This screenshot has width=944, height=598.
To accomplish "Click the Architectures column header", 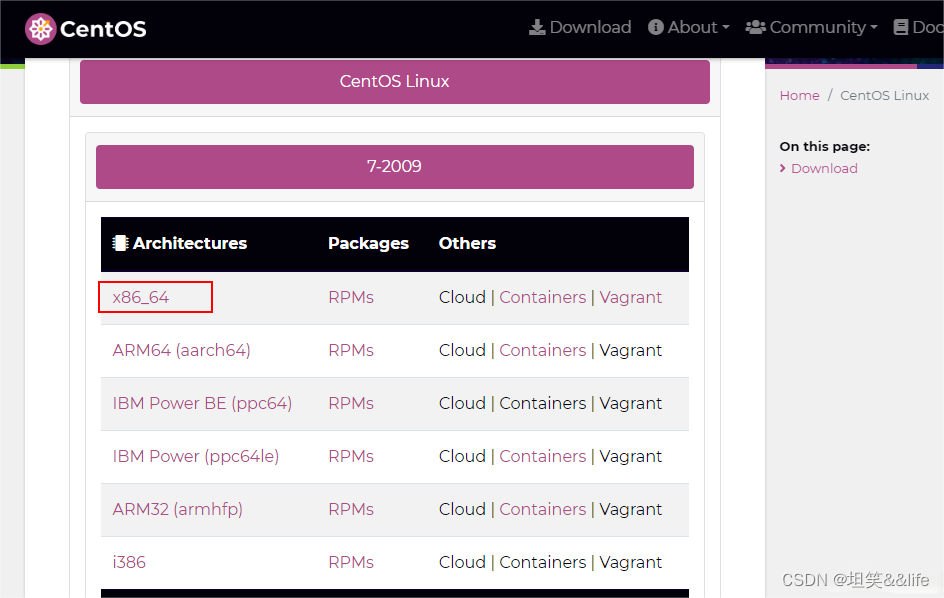I will 190,243.
